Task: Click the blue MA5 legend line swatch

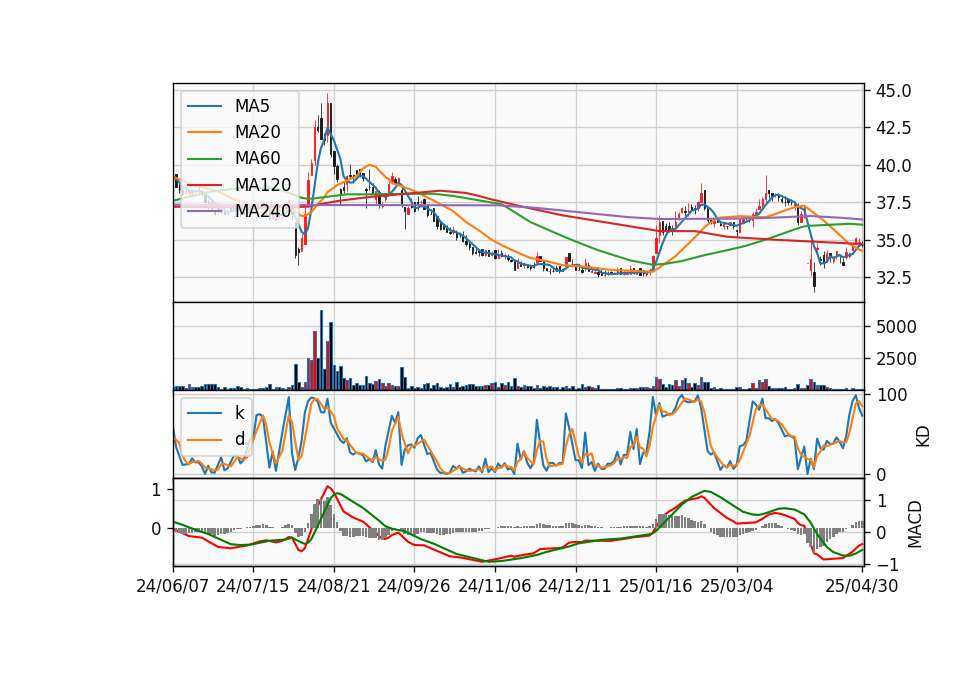Action: click(x=204, y=106)
